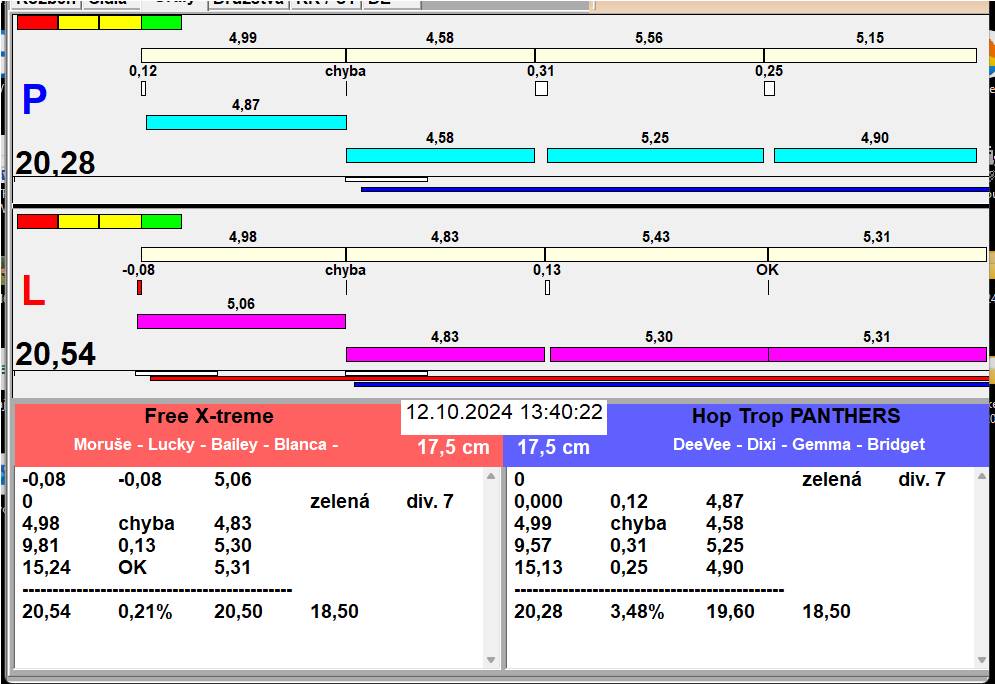Click the 0,31 changeover box in lane P
The image size is (995, 684).
click(x=541, y=88)
